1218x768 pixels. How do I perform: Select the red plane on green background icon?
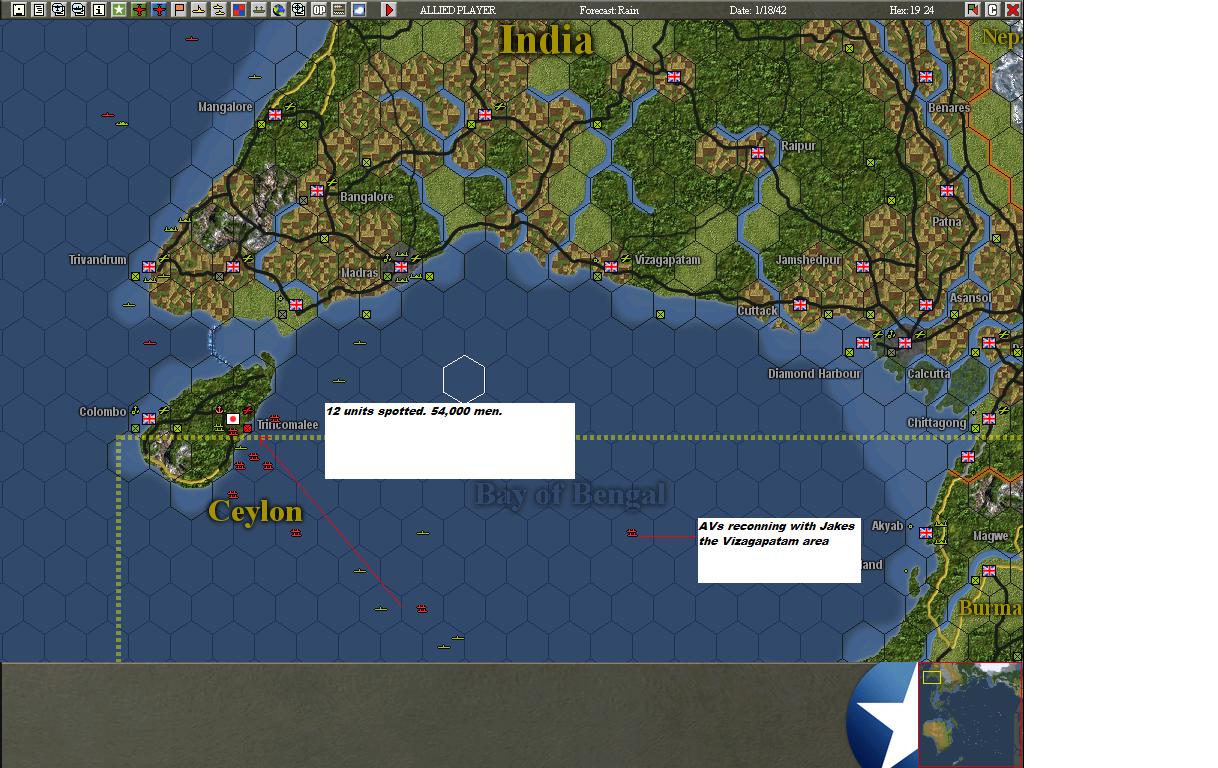pos(139,10)
